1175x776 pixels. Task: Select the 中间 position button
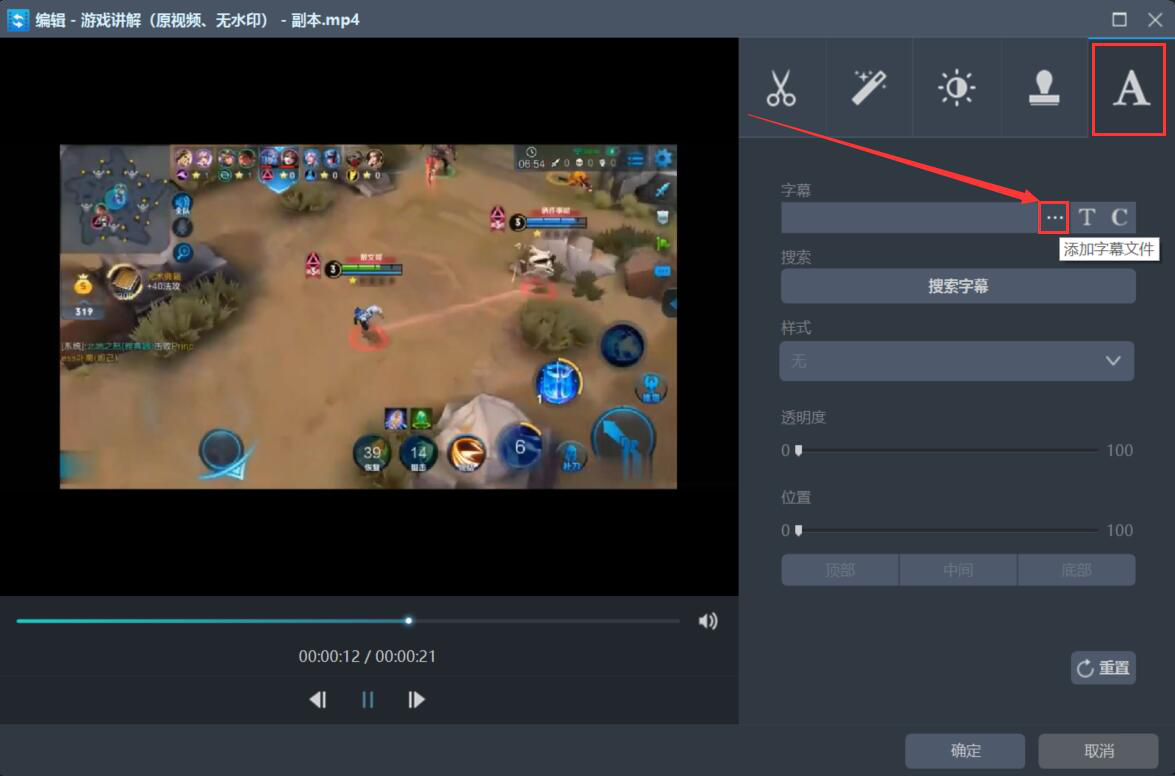pyautogui.click(x=958, y=570)
